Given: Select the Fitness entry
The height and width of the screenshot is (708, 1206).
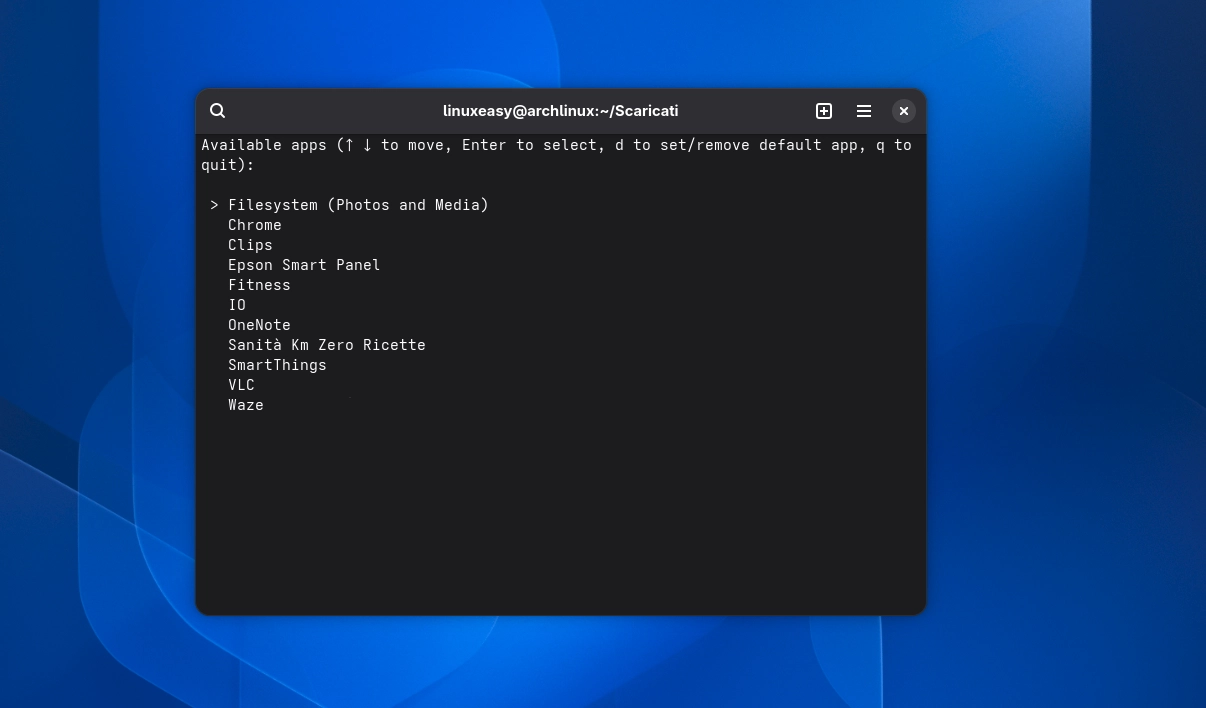Looking at the screenshot, I should pyautogui.click(x=259, y=285).
